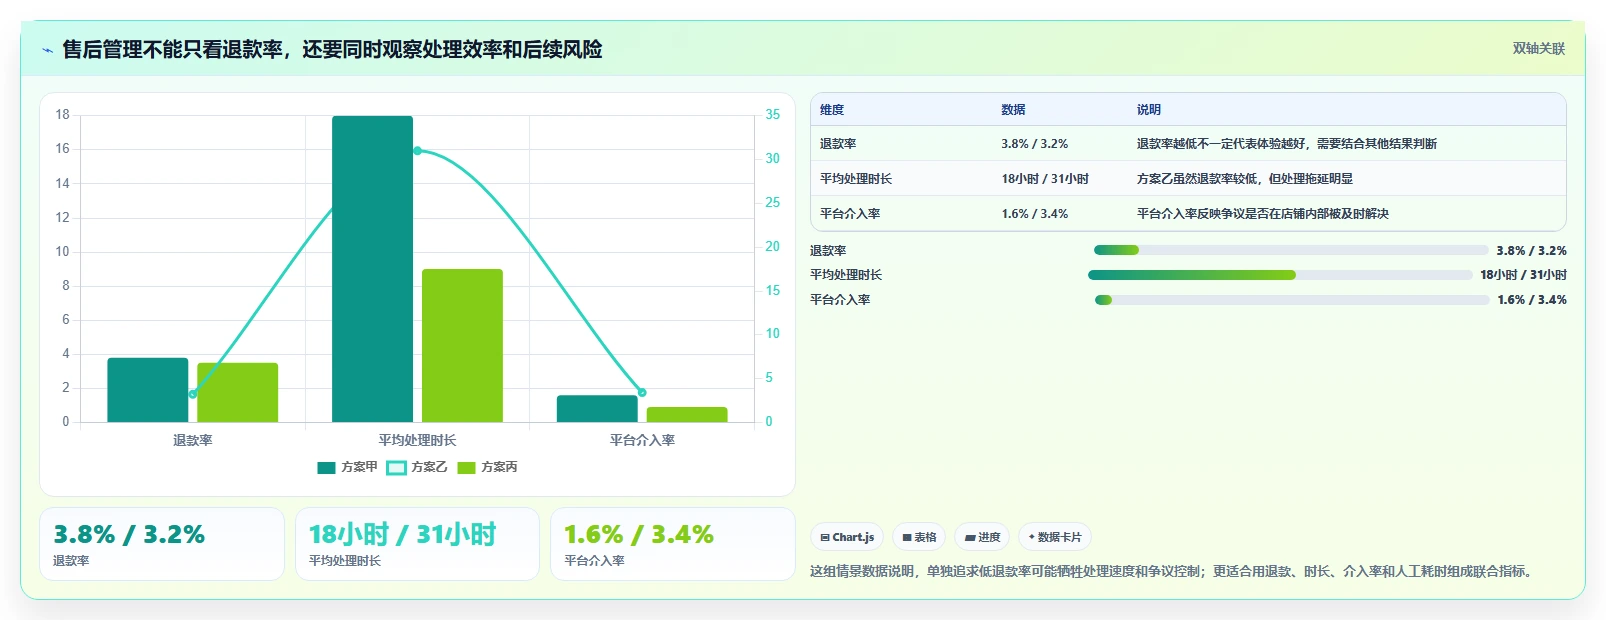Click the 3.8% / 3.2% value beside progress bar

point(1531,251)
